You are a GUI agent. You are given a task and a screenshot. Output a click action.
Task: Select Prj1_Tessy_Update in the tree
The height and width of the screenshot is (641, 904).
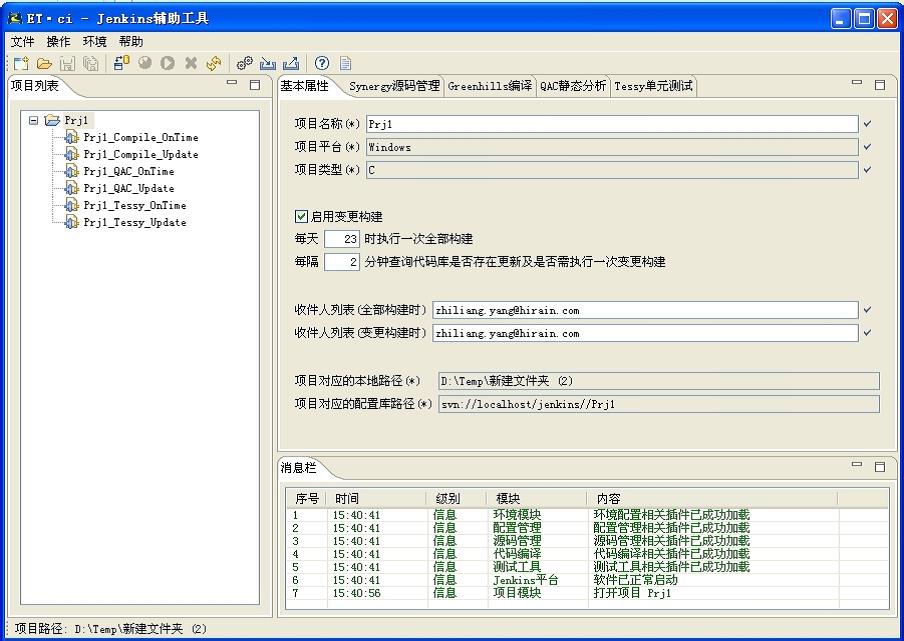(x=135, y=223)
